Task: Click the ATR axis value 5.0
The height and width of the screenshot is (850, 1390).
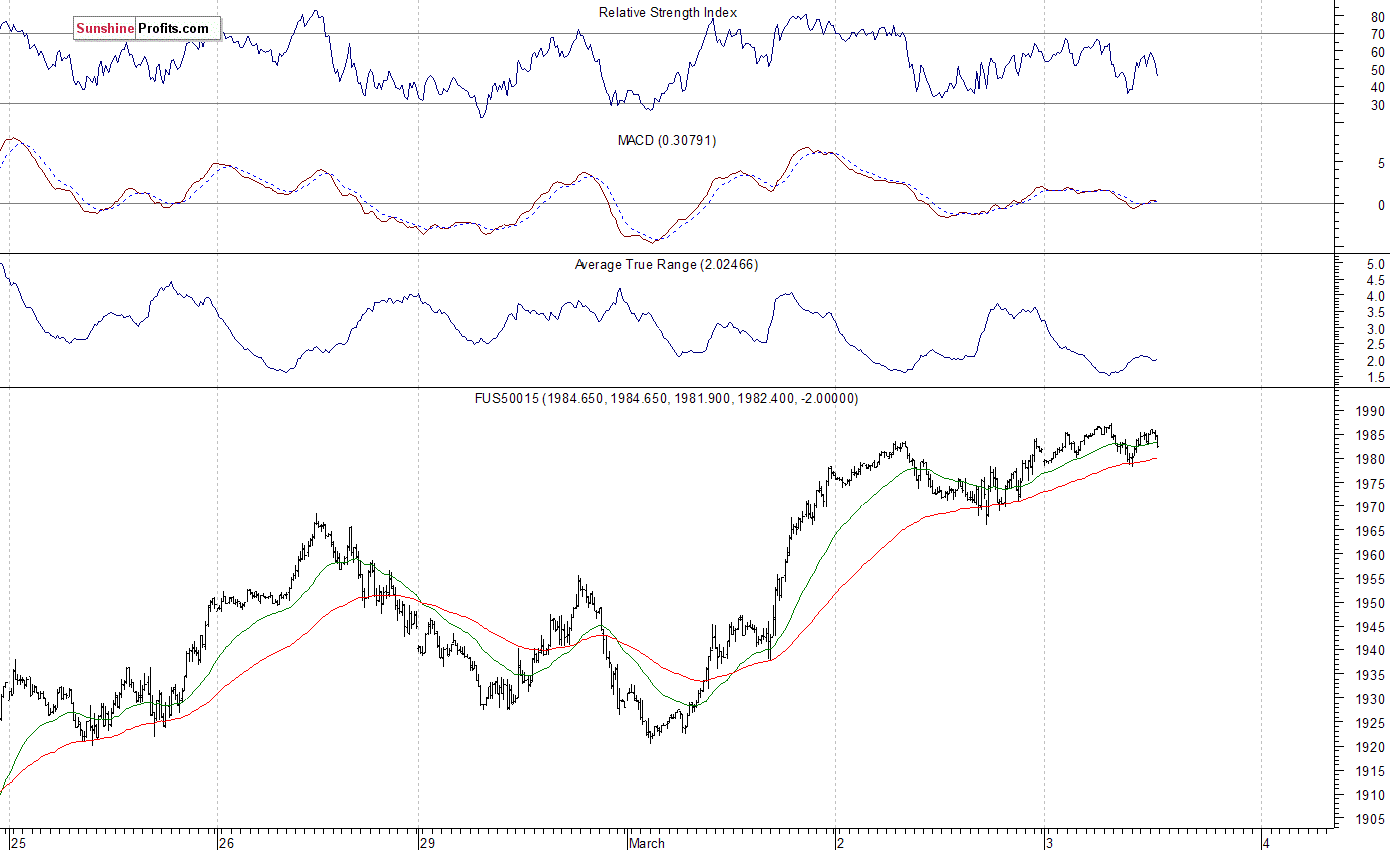Action: click(1376, 264)
